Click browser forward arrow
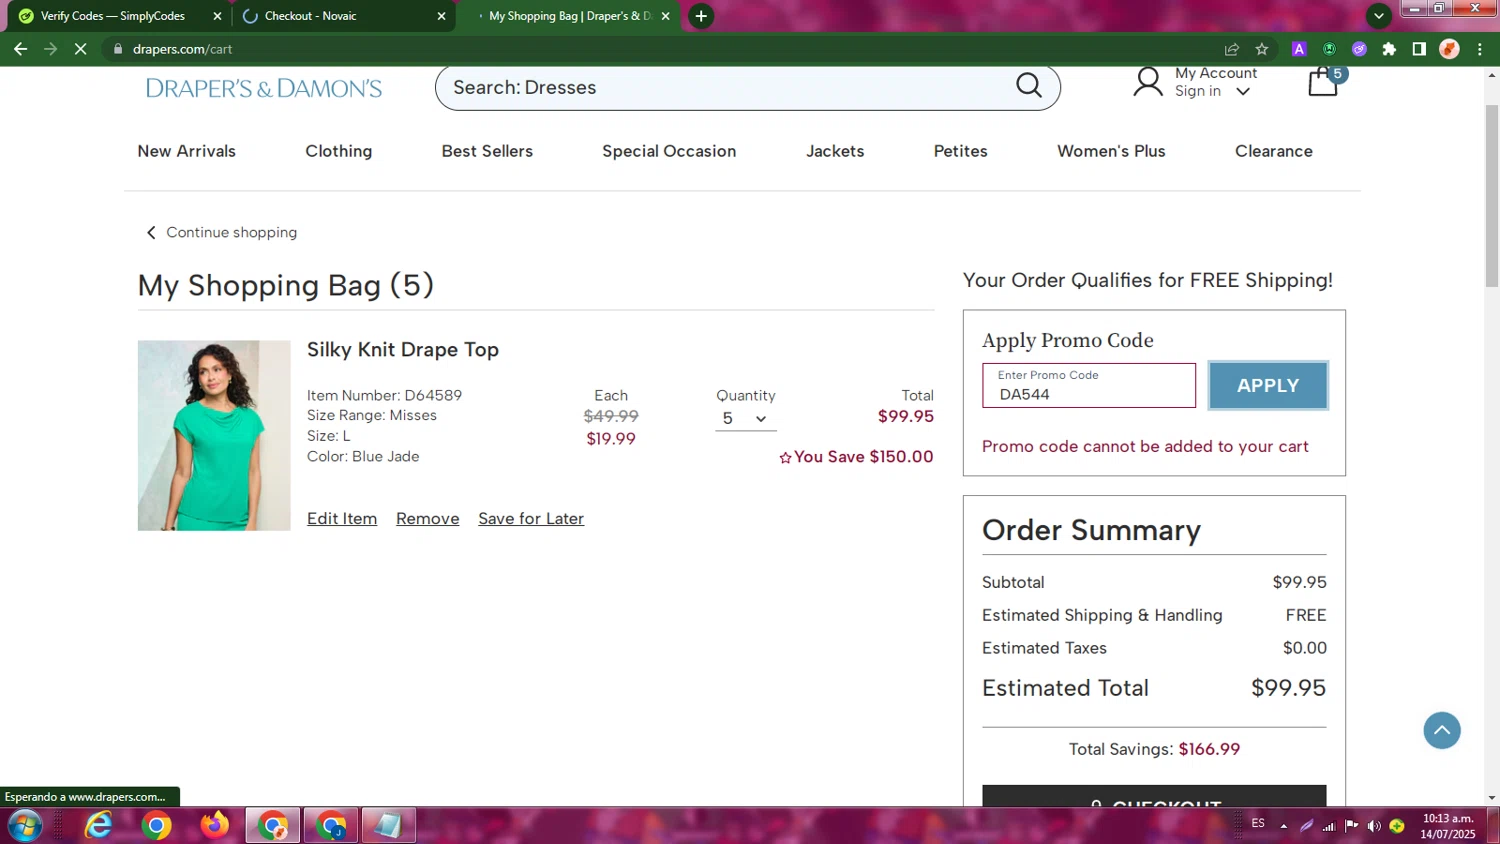Viewport: 1500px width, 844px height. (x=50, y=48)
